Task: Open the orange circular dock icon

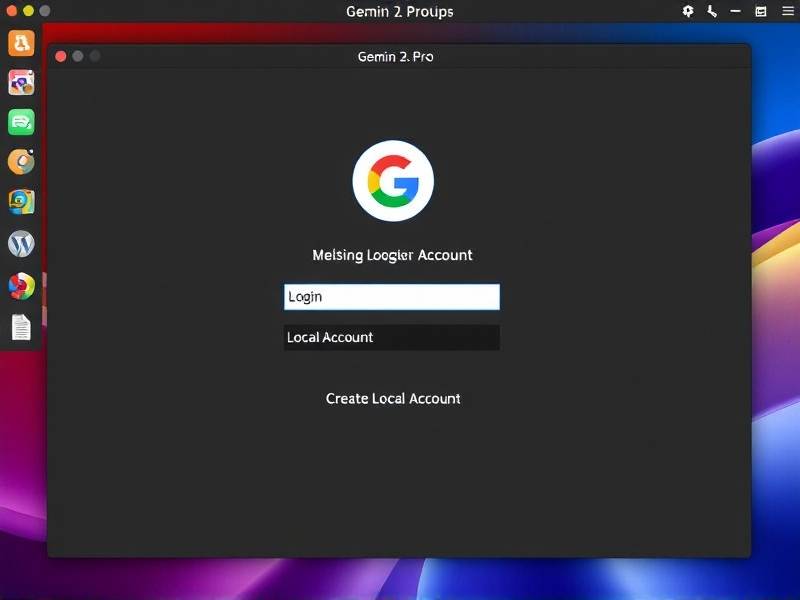Action: point(21,162)
